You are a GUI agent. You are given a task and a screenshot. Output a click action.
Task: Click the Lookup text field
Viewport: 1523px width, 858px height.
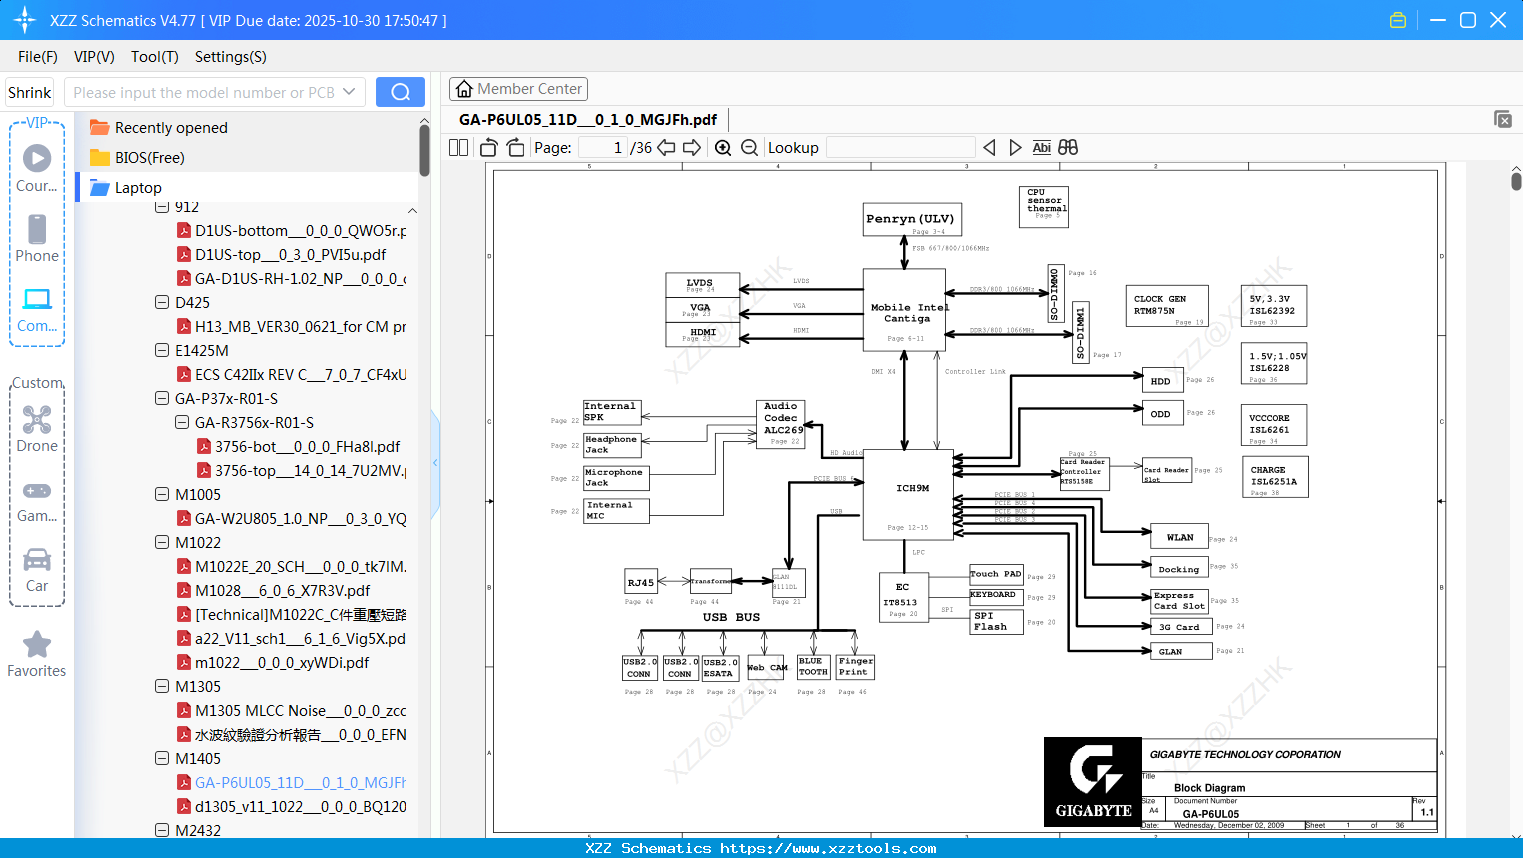coord(900,148)
